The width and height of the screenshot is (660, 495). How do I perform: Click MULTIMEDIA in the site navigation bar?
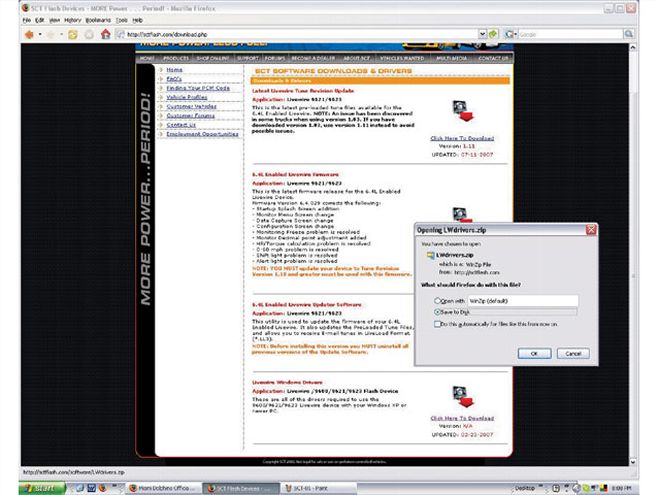(452, 58)
